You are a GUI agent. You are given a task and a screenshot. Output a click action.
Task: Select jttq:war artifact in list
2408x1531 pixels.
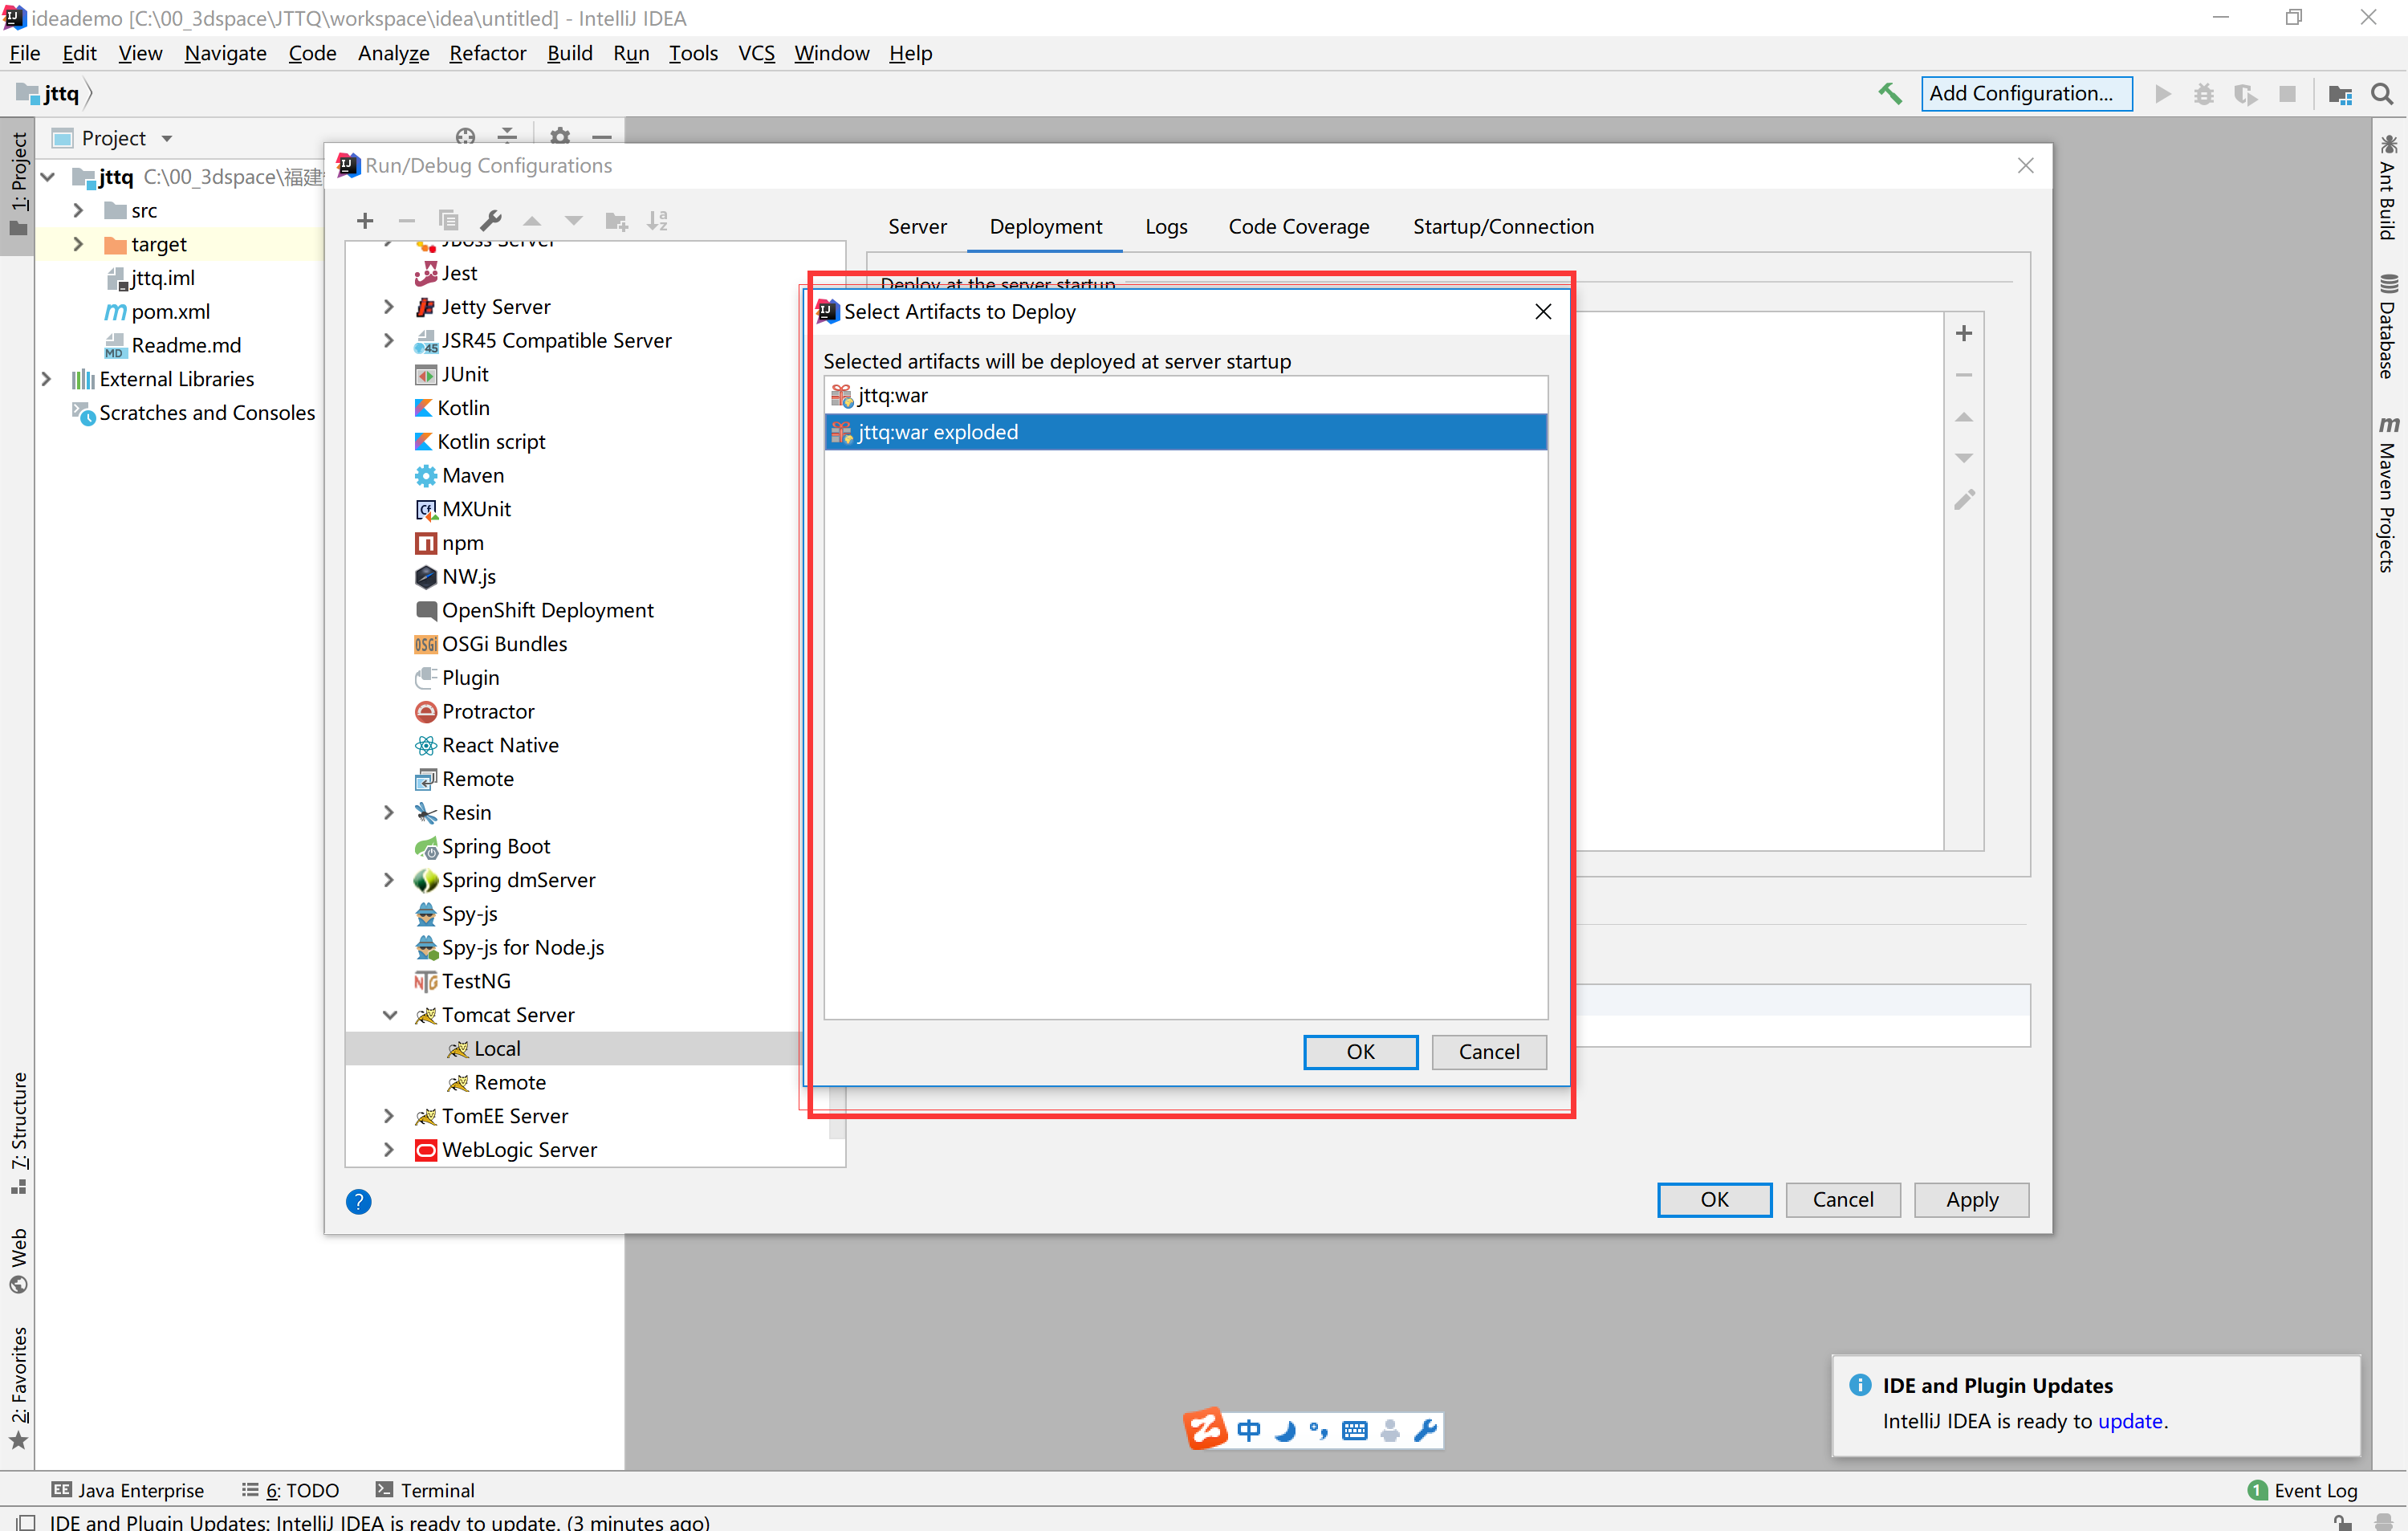(892, 395)
